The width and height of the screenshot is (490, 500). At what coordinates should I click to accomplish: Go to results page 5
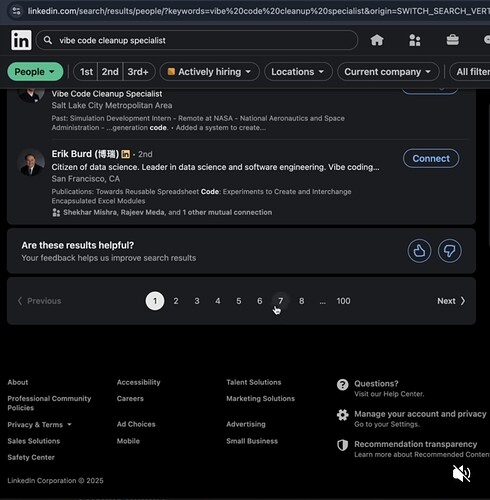point(239,301)
